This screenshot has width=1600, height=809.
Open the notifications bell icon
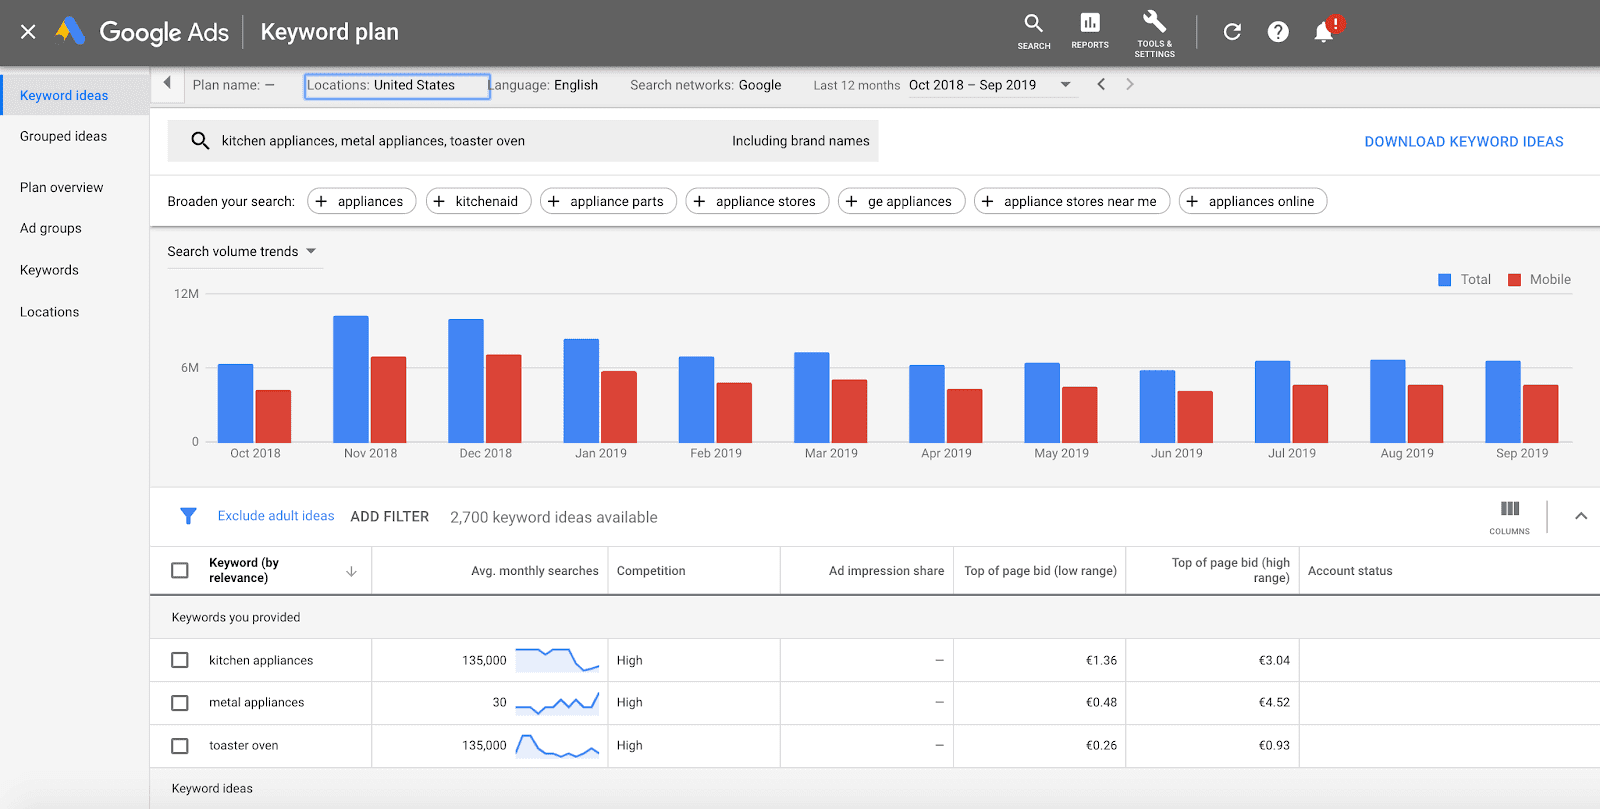(x=1324, y=32)
